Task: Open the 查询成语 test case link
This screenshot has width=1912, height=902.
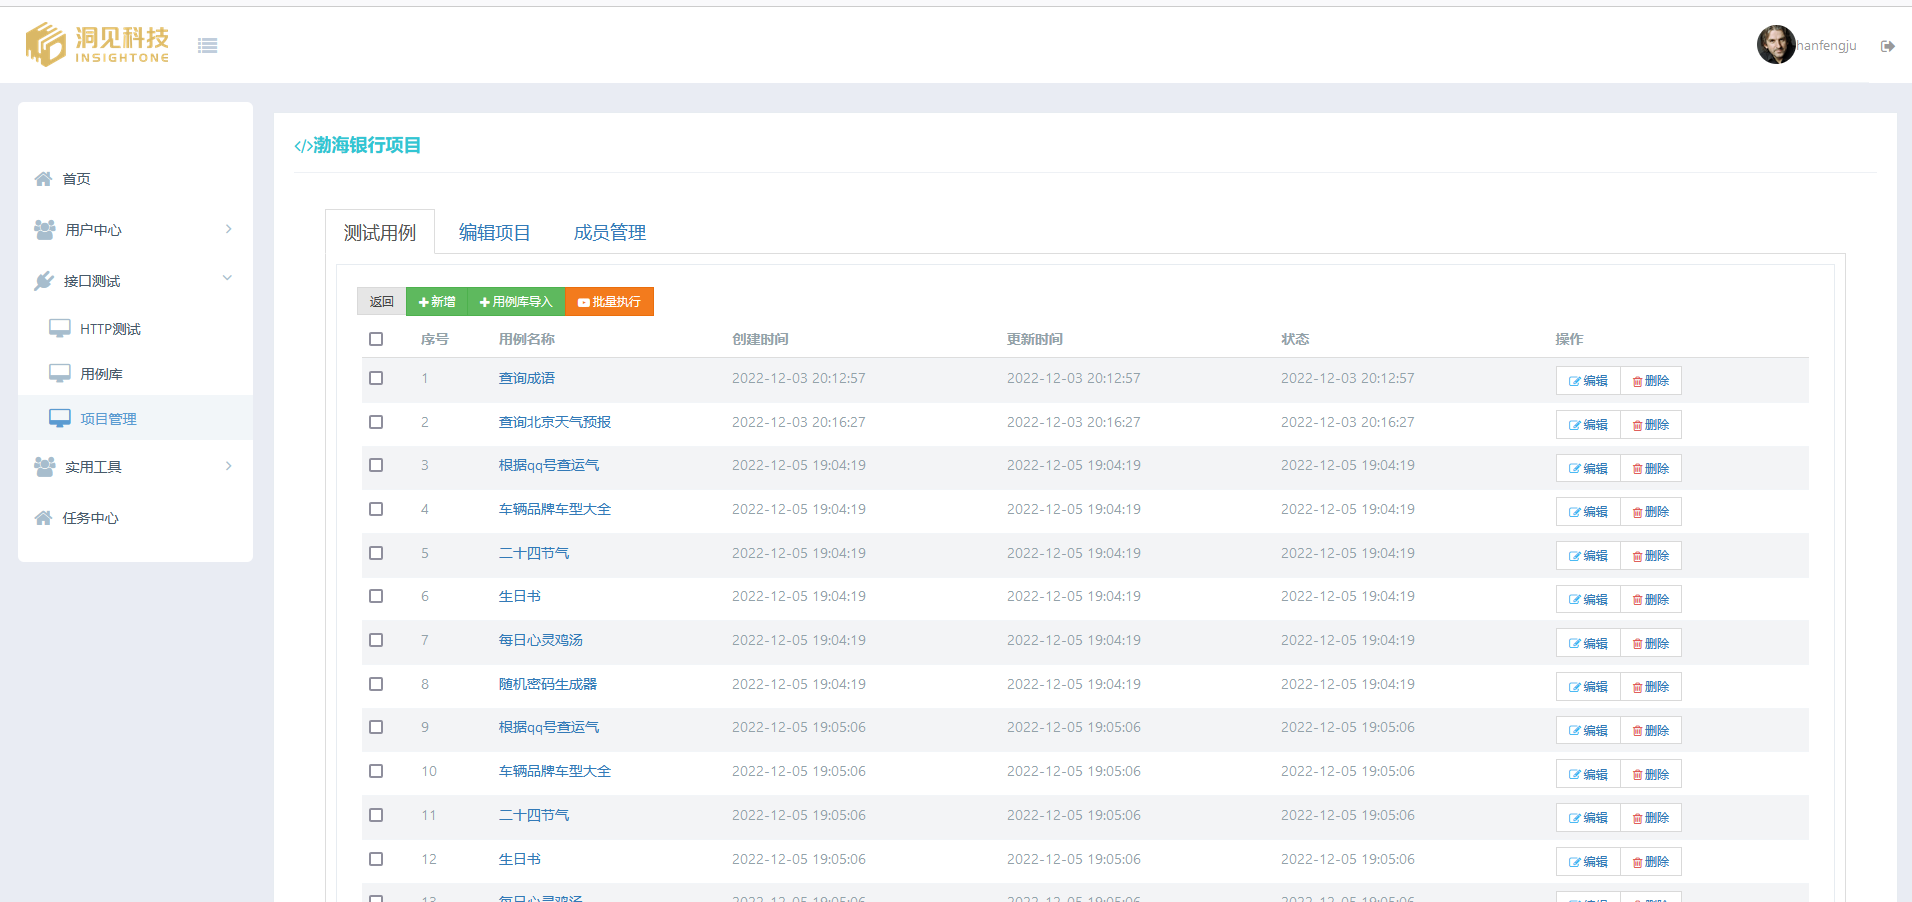Action: coord(527,378)
